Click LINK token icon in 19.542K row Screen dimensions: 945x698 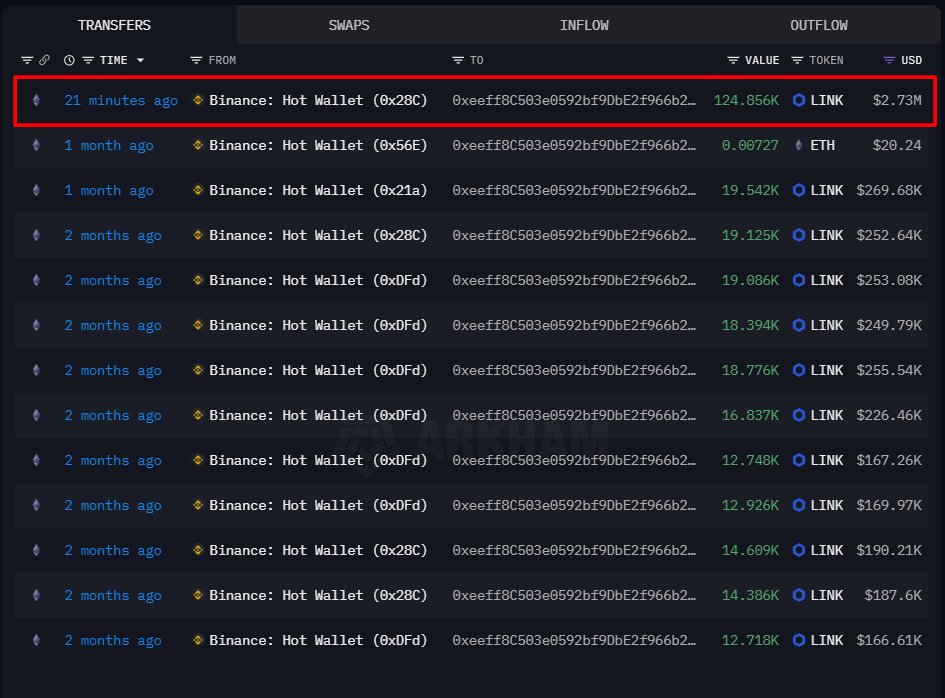tap(799, 190)
